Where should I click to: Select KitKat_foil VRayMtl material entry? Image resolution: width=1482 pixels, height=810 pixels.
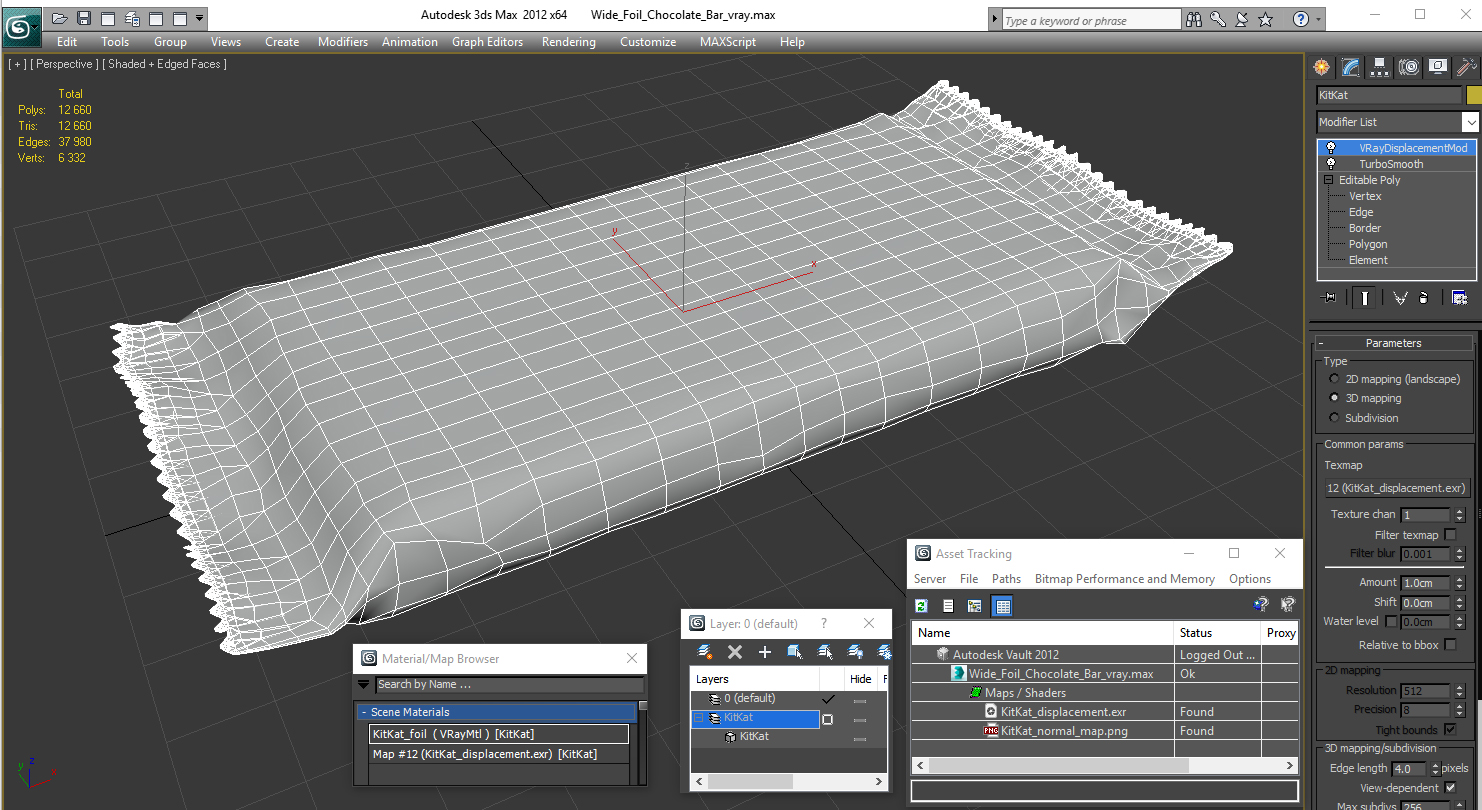pos(499,734)
